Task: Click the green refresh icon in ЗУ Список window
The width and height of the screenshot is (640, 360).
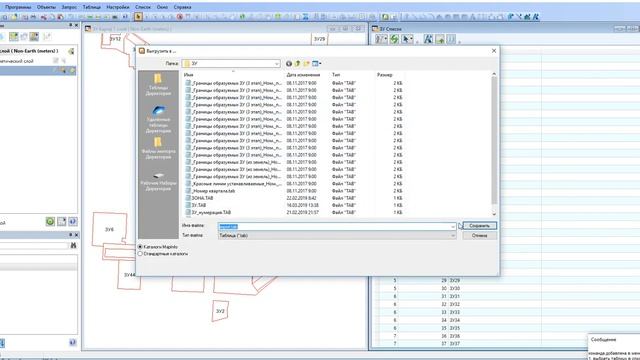Action: (x=394, y=39)
